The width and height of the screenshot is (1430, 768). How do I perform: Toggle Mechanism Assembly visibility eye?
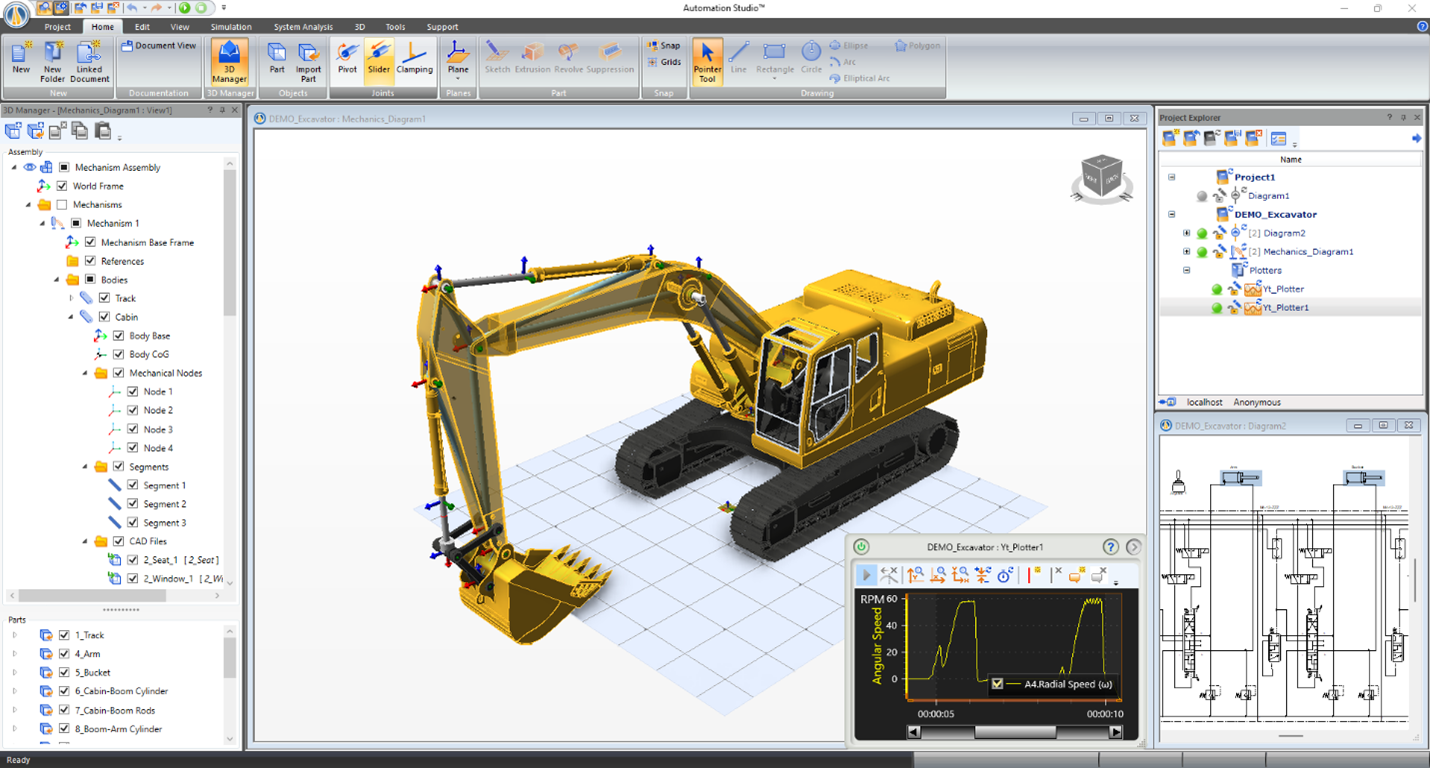click(x=29, y=167)
